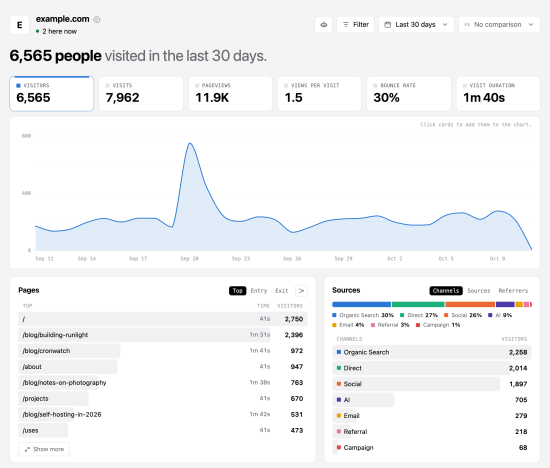The image size is (550, 468).
Task: Click Organic Search 30% legend item
Action: click(363, 315)
